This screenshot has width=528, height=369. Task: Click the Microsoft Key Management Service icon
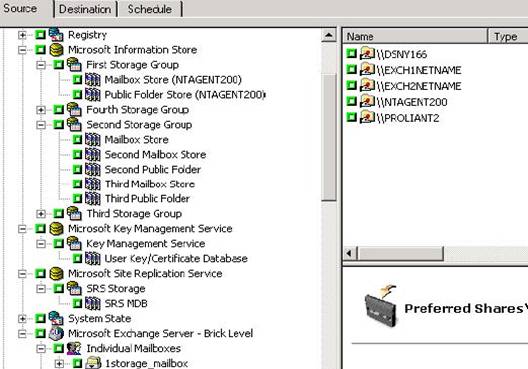pos(56,229)
